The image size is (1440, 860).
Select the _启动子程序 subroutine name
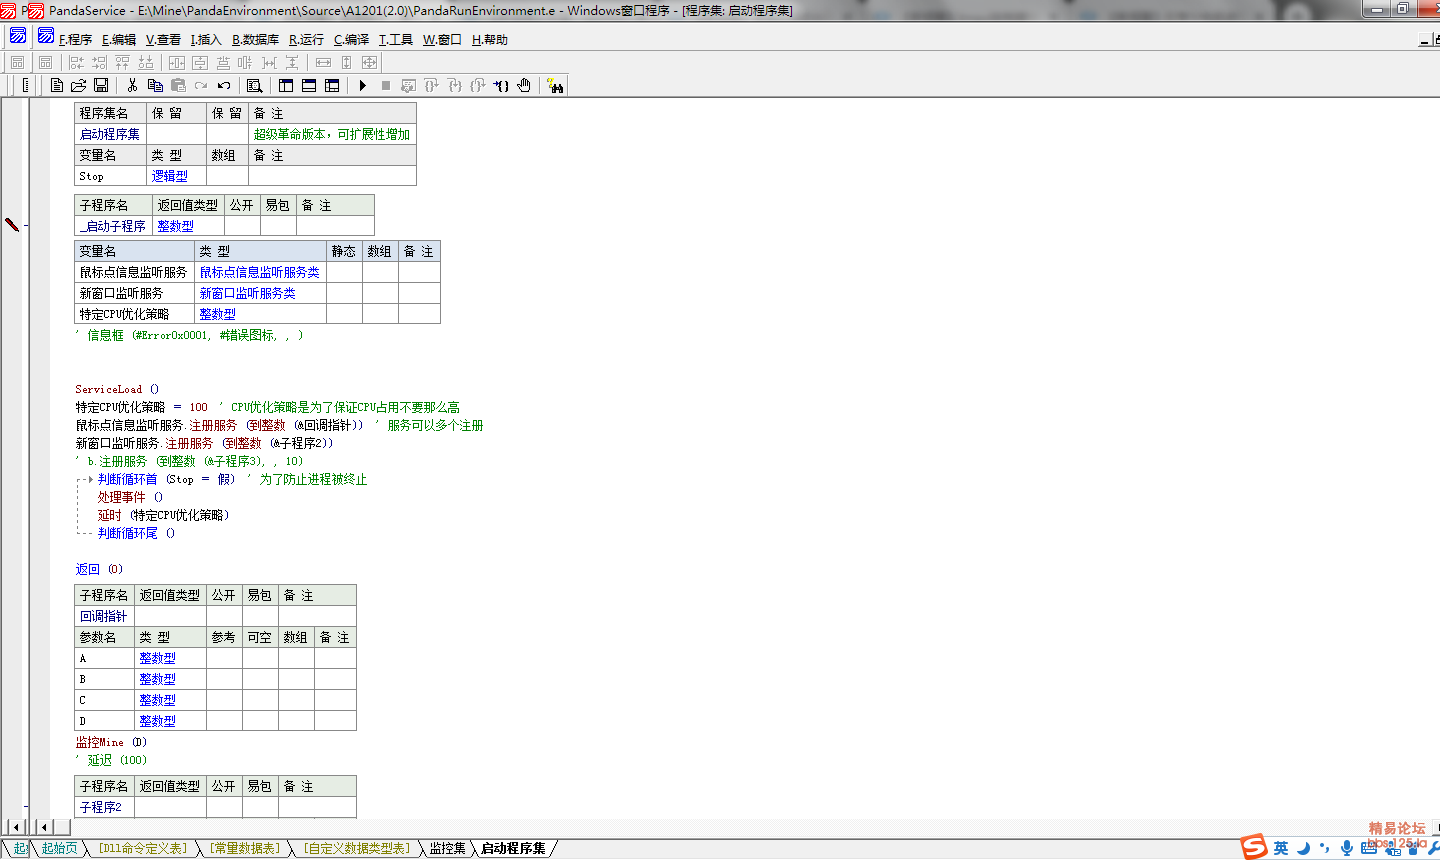[113, 226]
